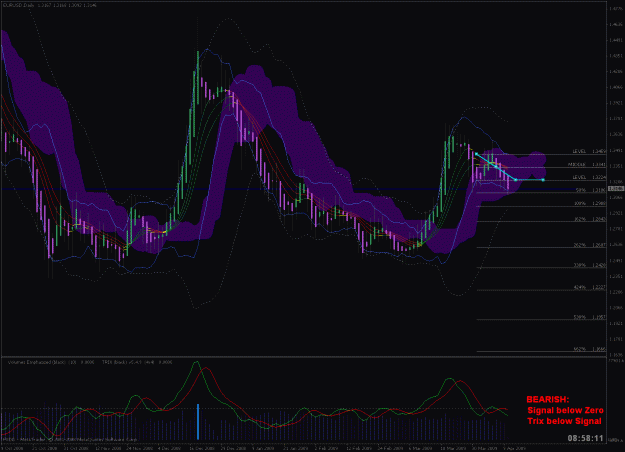Click the upper cyan trendline anchor point

(476, 154)
